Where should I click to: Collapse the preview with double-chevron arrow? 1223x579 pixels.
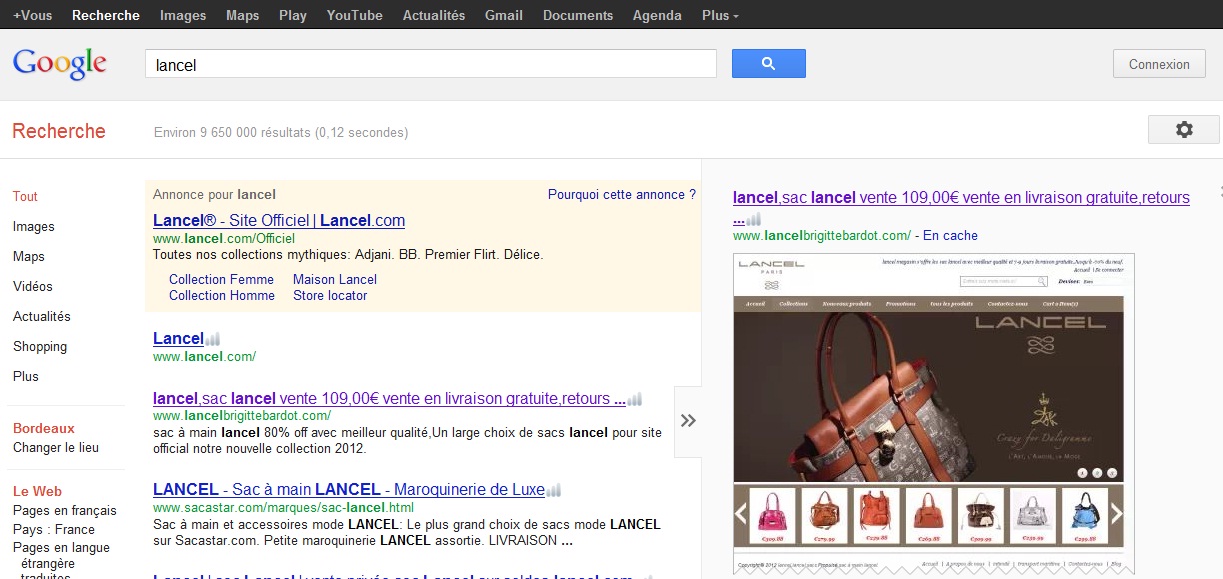point(688,421)
